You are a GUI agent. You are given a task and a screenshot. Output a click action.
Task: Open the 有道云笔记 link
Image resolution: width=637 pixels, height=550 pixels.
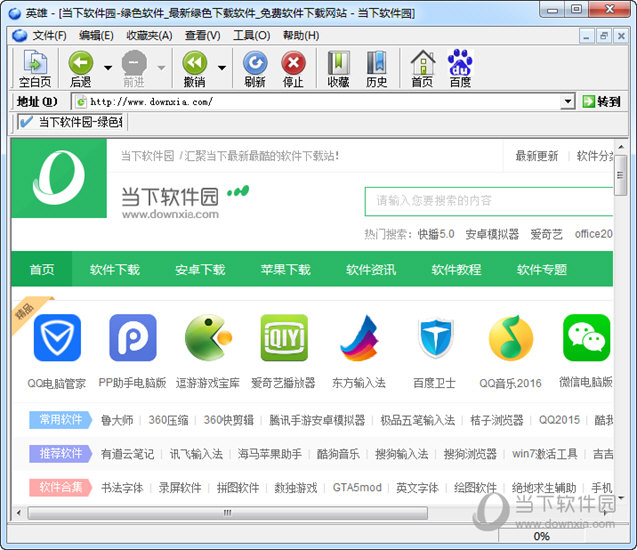click(x=128, y=454)
